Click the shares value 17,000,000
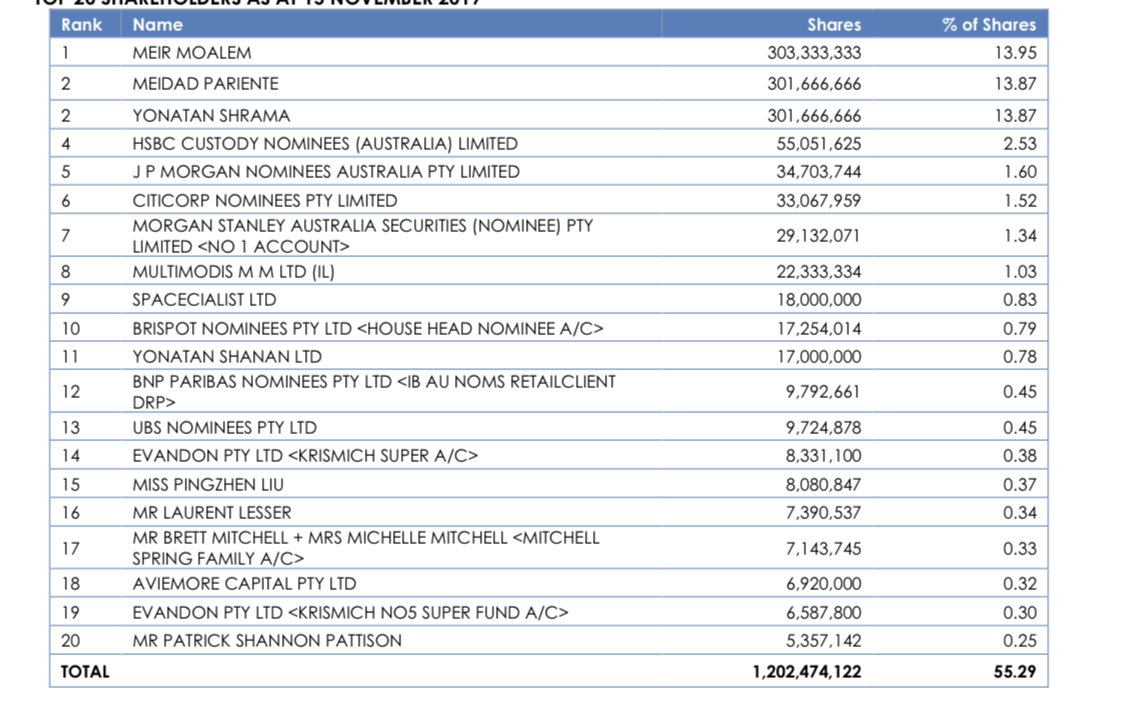This screenshot has width=1125, height=711. click(819, 357)
